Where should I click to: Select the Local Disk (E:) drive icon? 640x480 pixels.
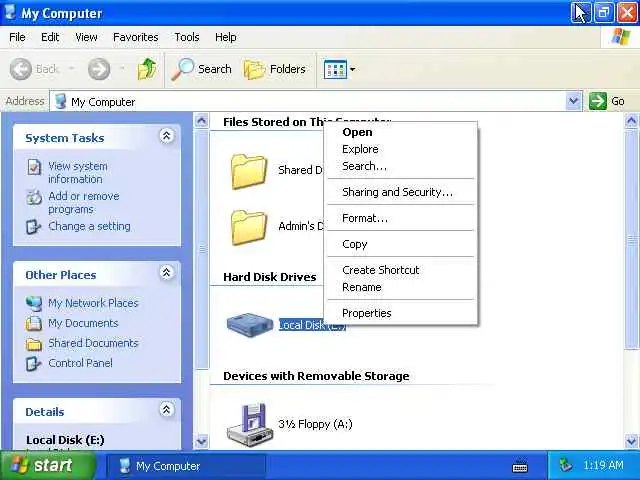point(249,325)
